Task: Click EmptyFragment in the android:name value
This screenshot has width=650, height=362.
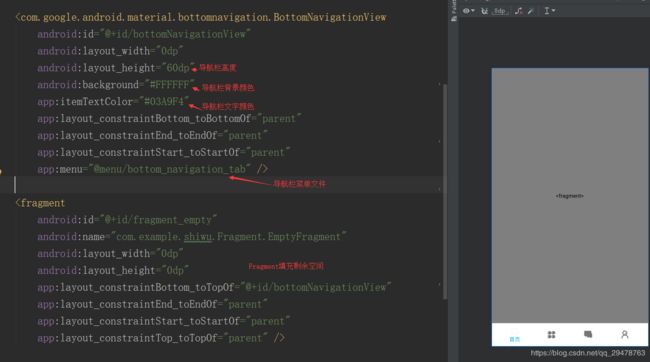Action: (304, 237)
